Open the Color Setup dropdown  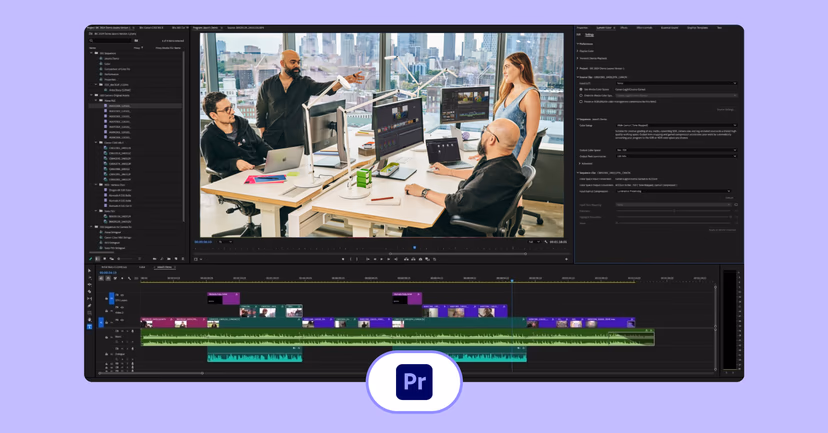676,125
